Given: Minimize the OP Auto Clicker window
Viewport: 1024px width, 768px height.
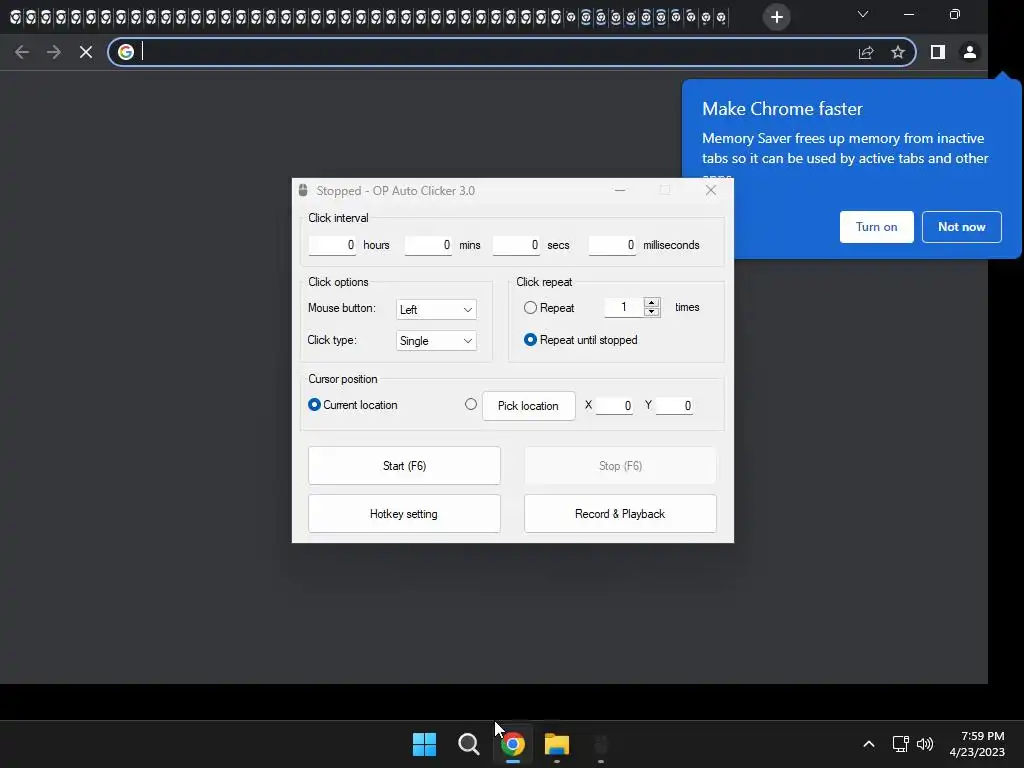Looking at the screenshot, I should [x=620, y=190].
